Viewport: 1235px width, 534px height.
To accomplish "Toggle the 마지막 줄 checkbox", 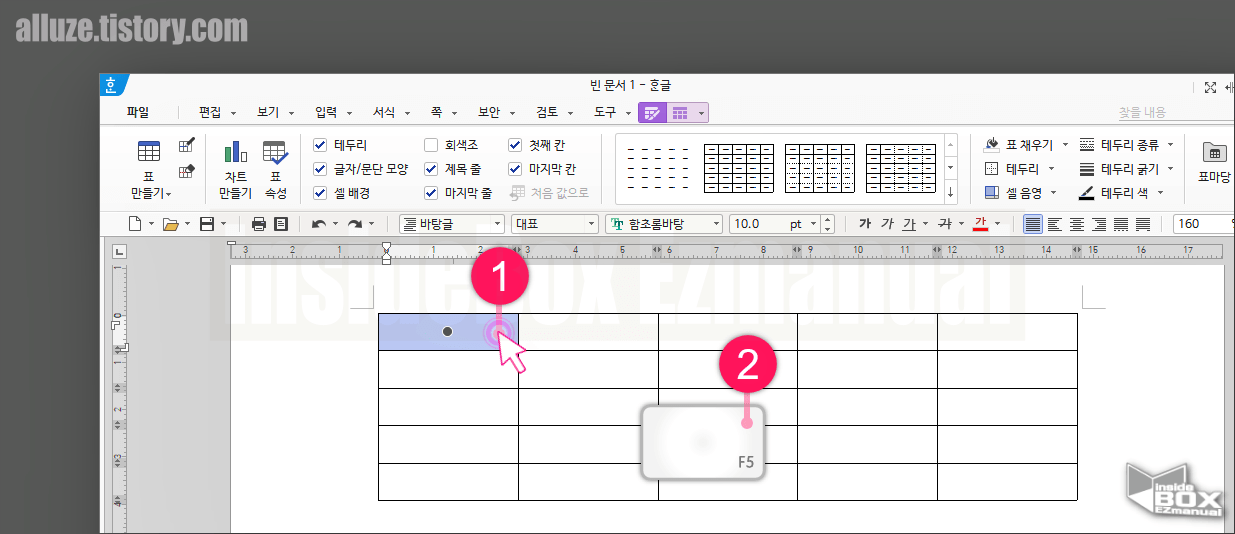I will pos(431,193).
